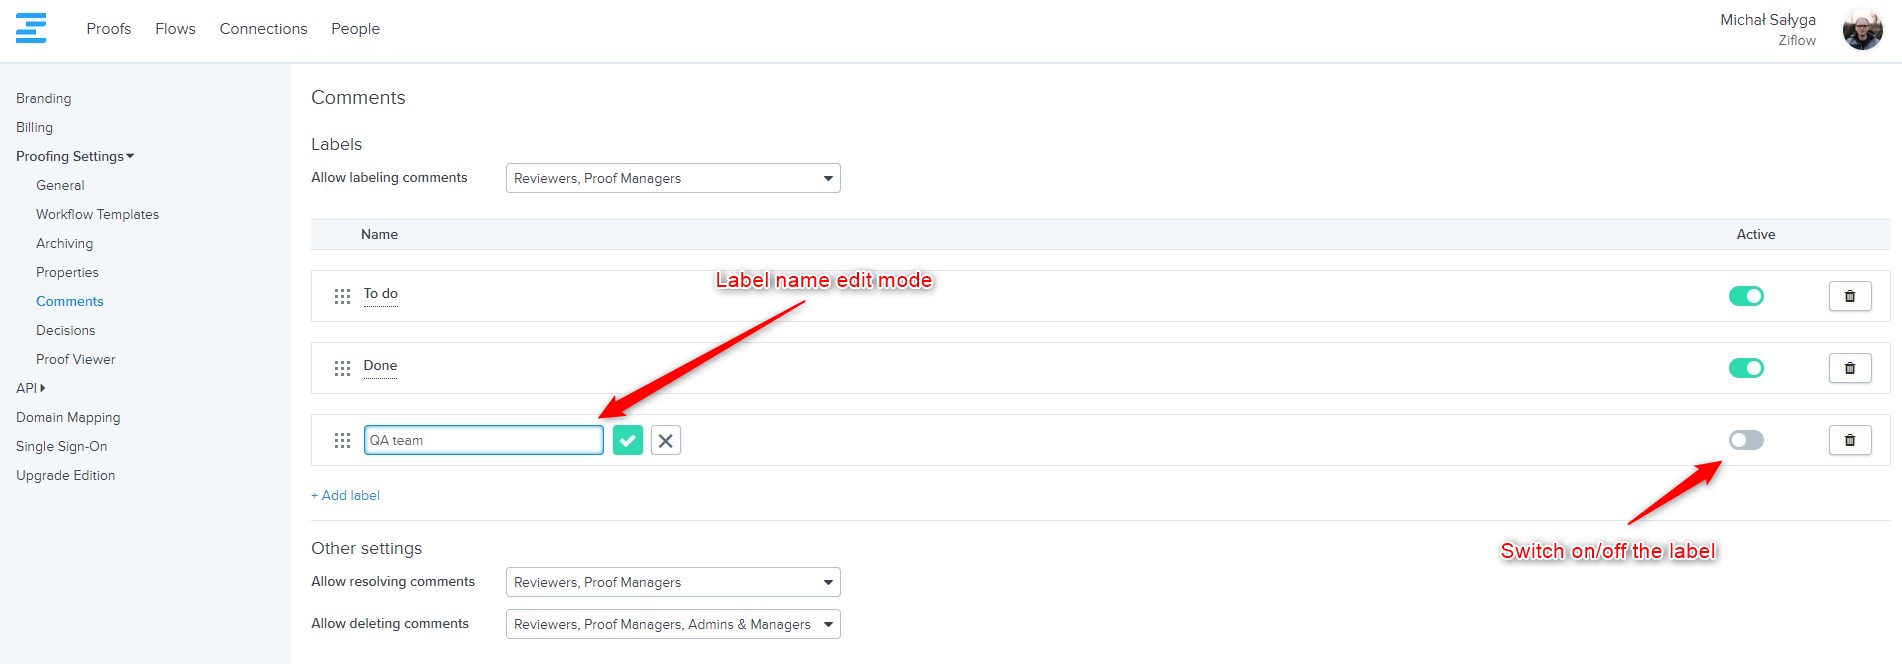Click the Add label link

(x=346, y=495)
